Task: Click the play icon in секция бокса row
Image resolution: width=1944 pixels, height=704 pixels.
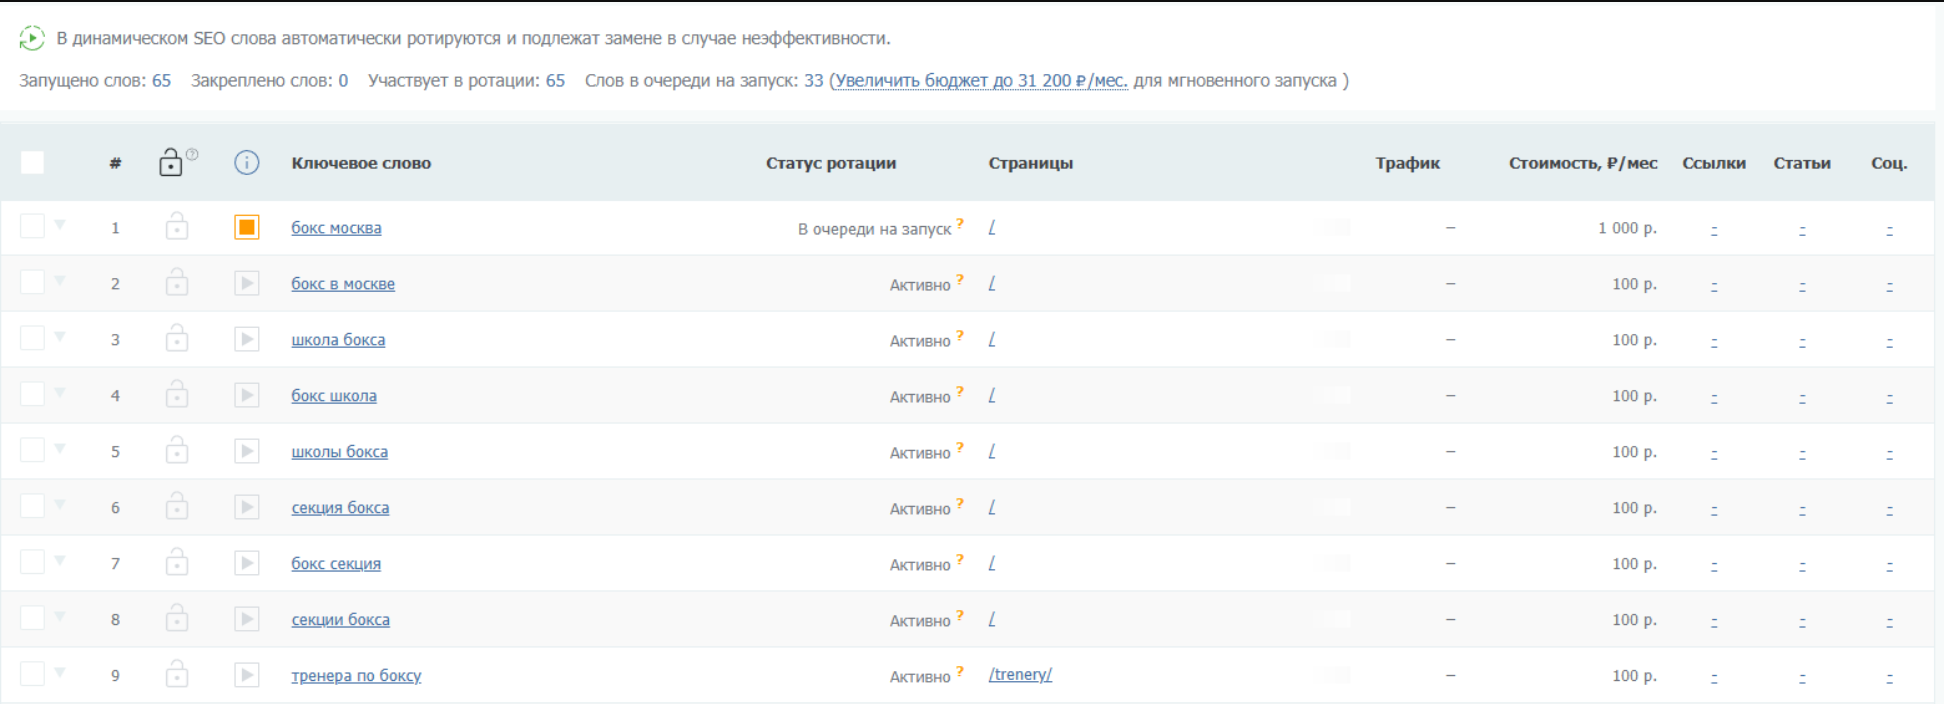Action: click(x=246, y=507)
